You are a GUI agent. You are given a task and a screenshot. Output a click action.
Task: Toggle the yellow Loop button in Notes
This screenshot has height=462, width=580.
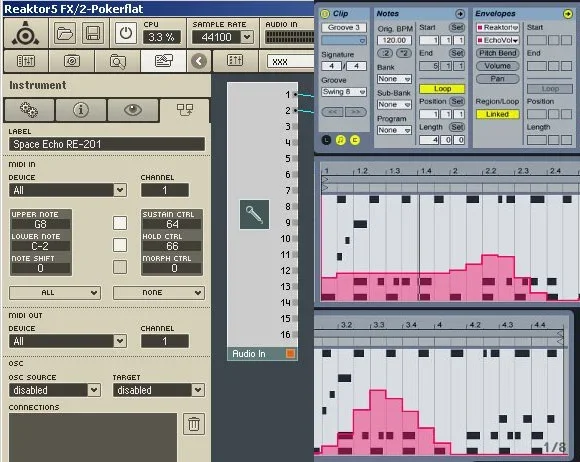click(x=442, y=89)
